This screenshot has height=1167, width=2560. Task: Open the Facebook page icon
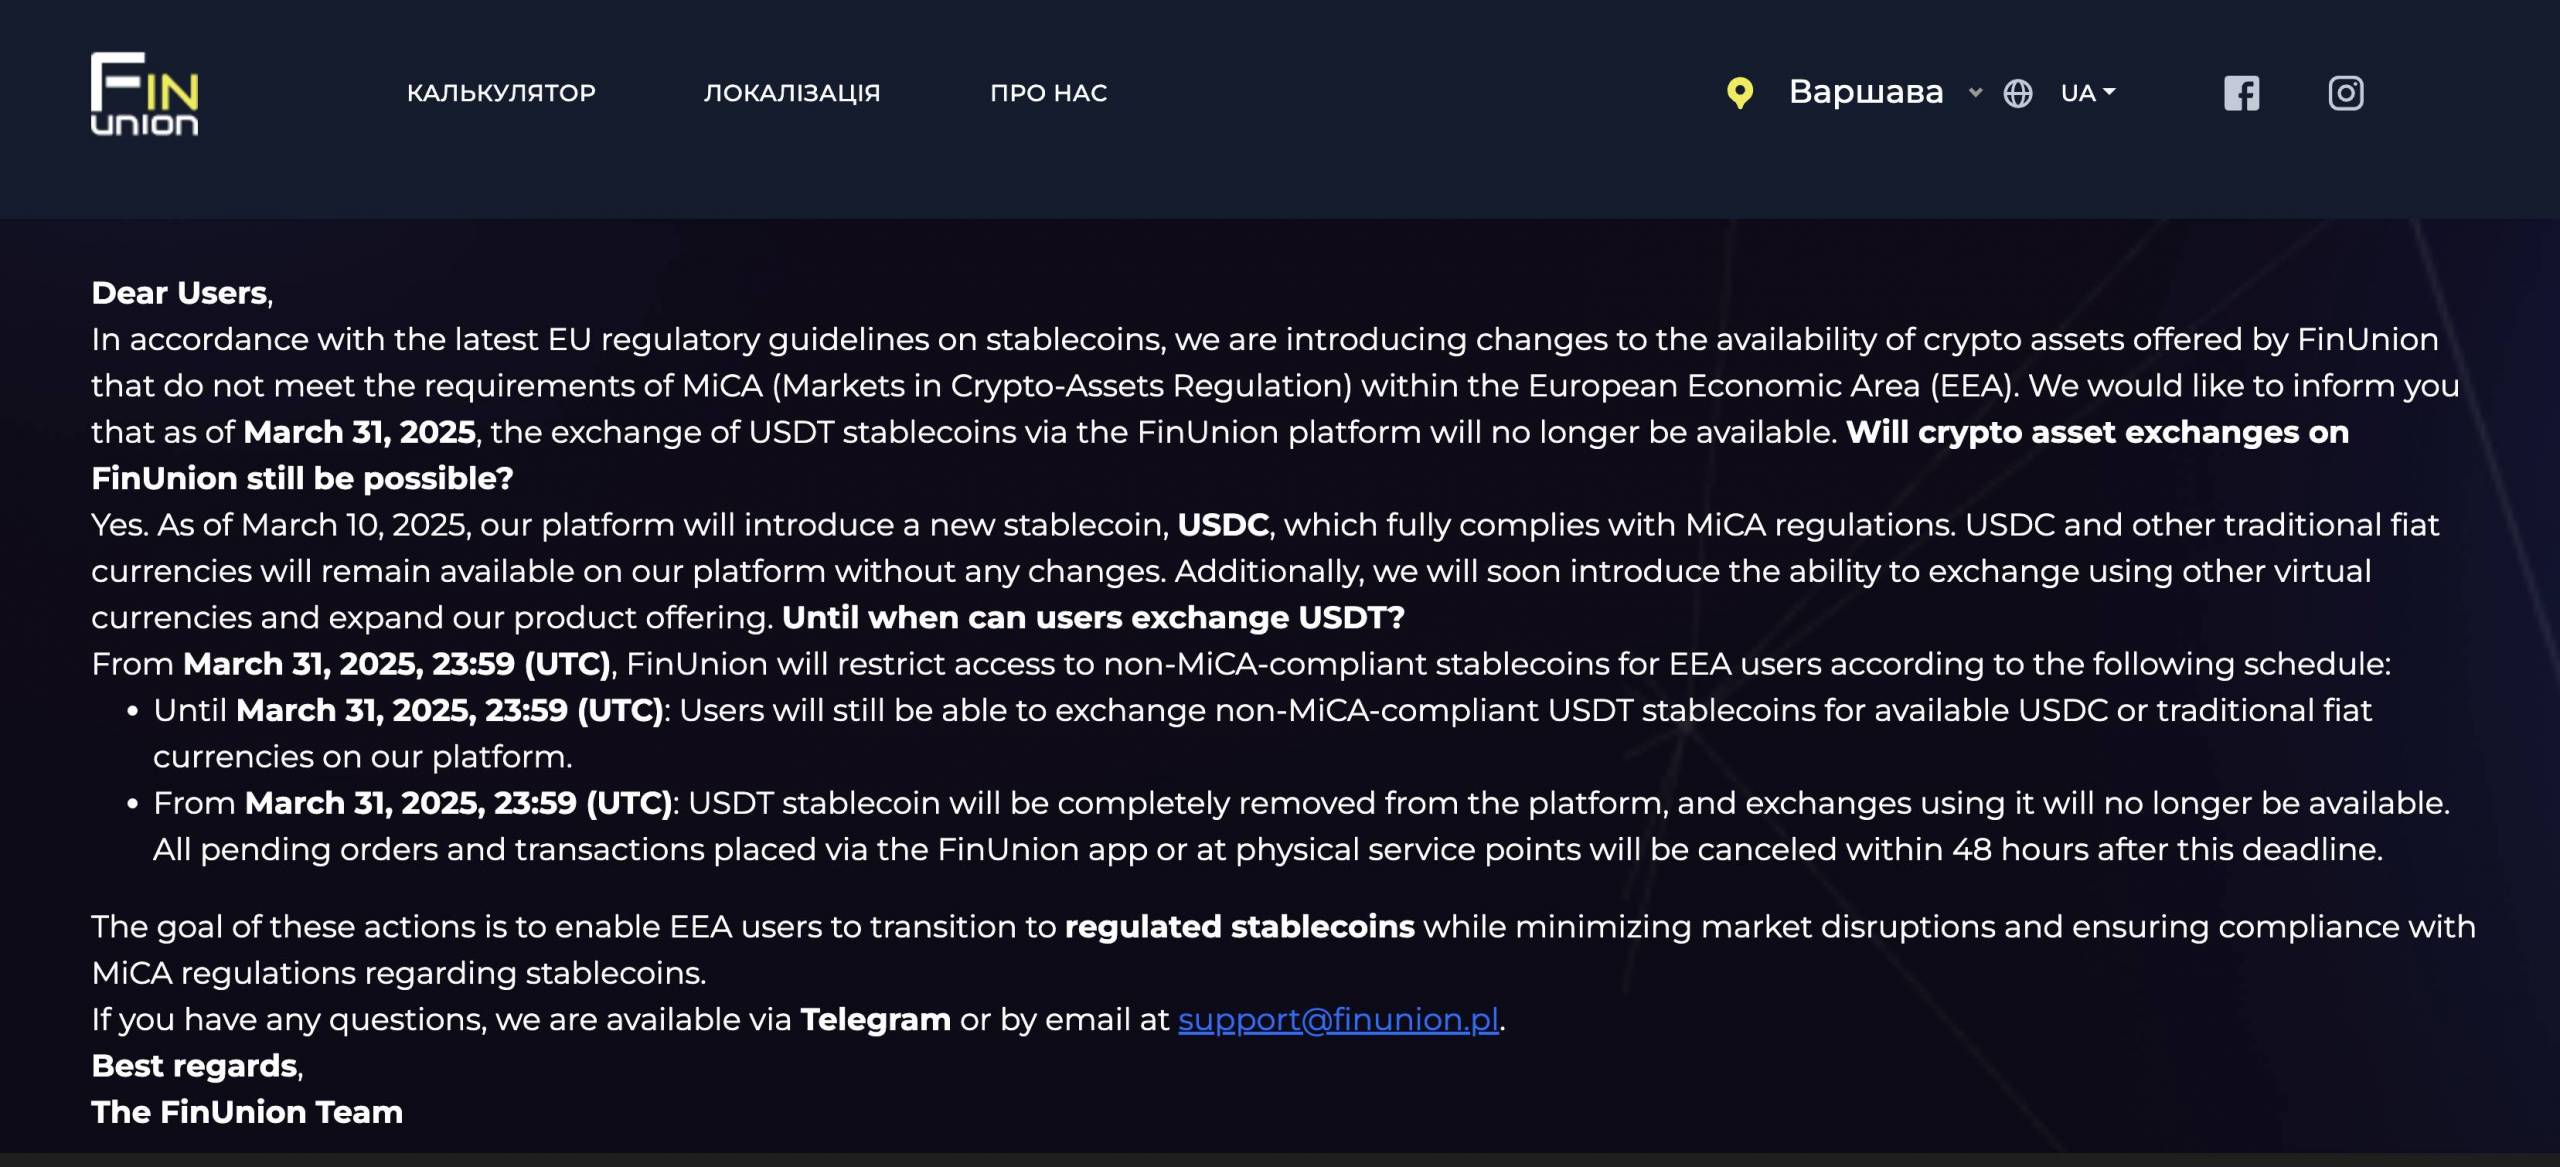(x=2242, y=93)
